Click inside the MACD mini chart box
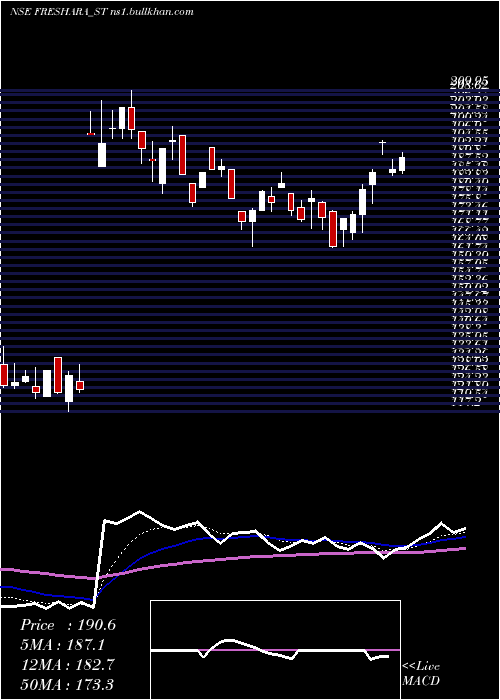 (275, 650)
